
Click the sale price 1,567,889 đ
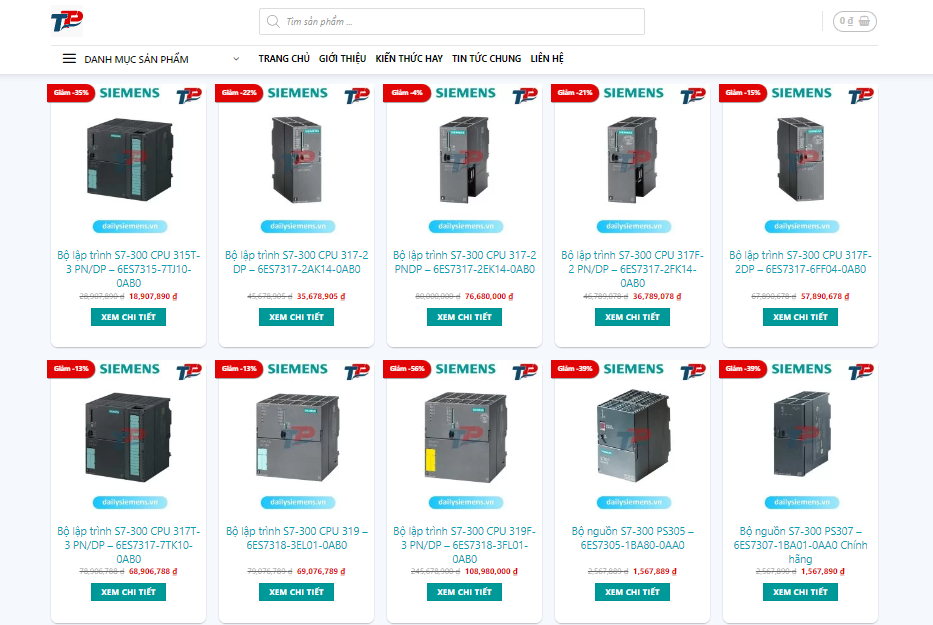(655, 571)
